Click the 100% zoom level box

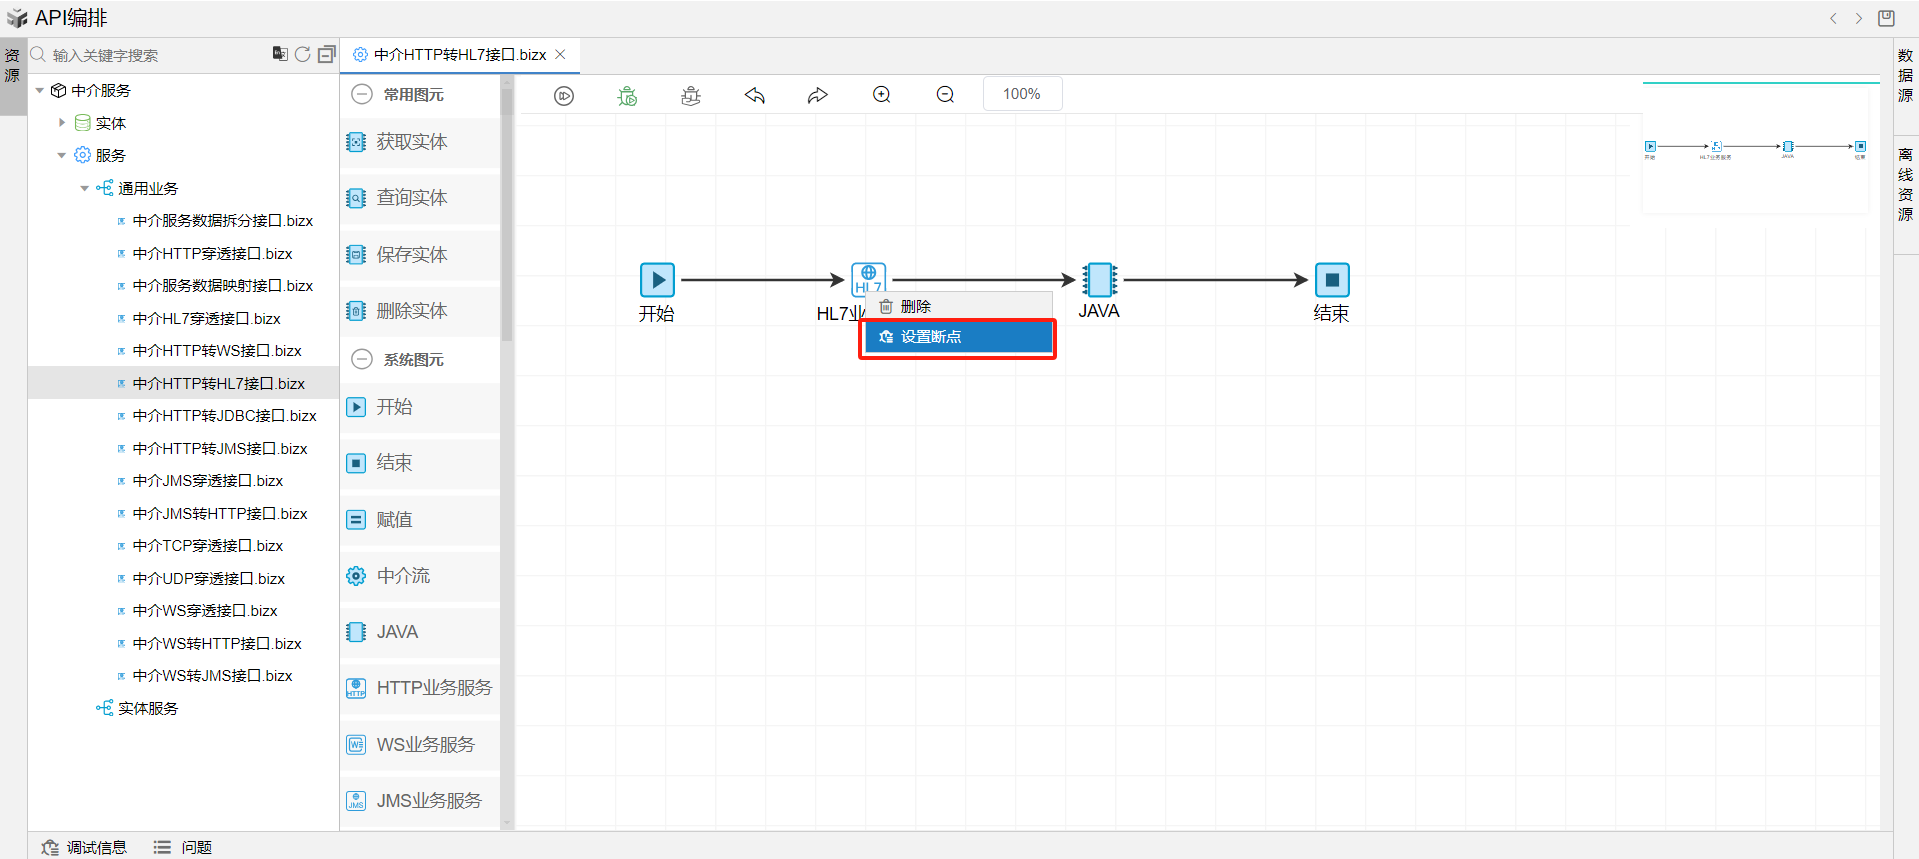pyautogui.click(x=1021, y=94)
